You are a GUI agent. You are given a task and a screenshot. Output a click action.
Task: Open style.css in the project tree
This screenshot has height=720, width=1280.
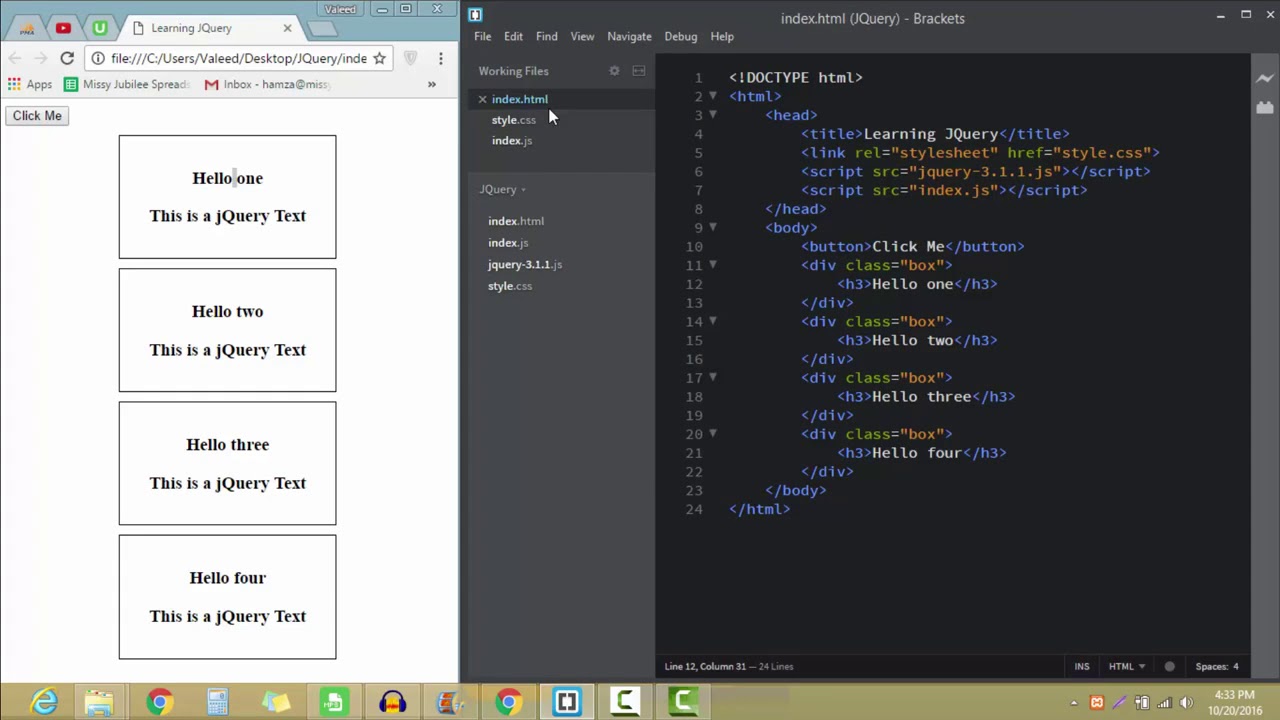pyautogui.click(x=510, y=286)
